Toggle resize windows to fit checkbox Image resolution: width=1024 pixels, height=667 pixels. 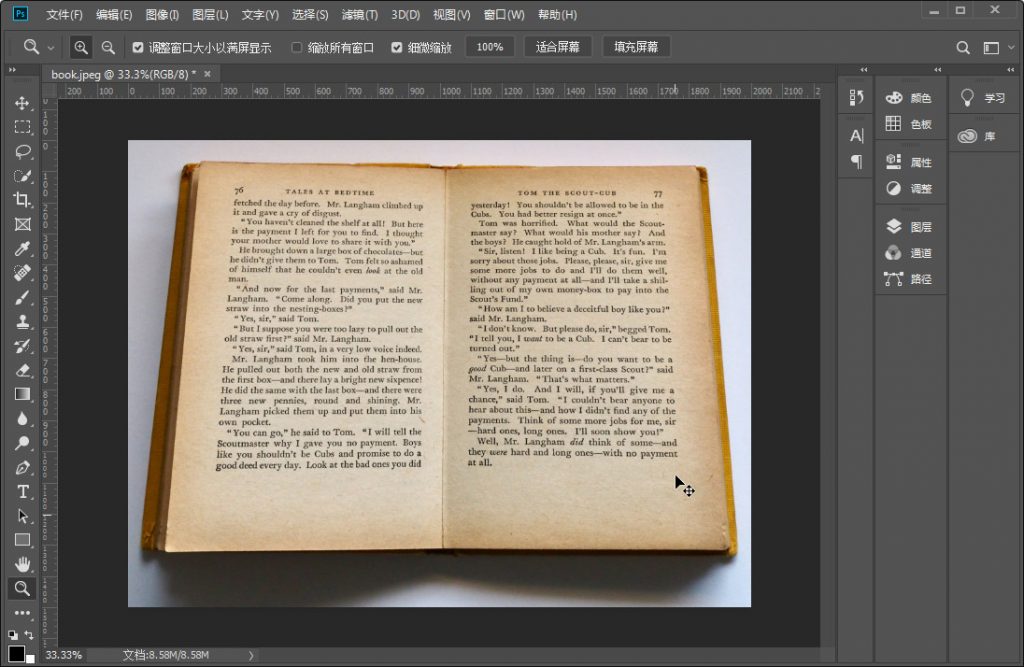(x=138, y=47)
